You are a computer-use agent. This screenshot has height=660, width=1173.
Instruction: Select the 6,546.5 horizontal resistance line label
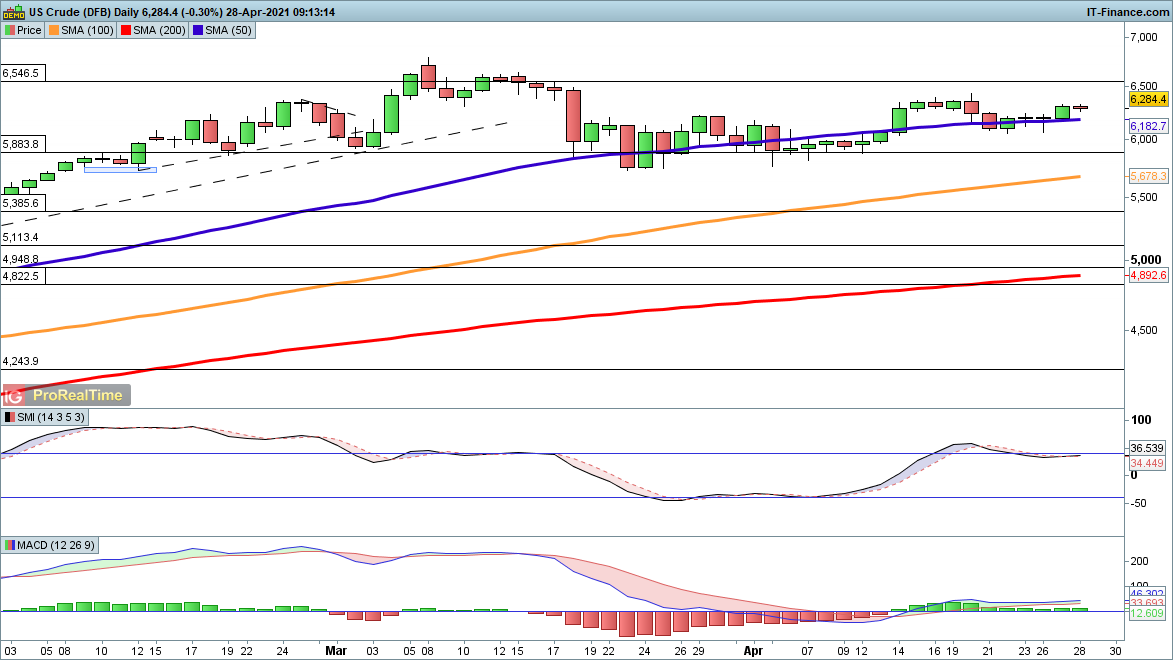21,73
